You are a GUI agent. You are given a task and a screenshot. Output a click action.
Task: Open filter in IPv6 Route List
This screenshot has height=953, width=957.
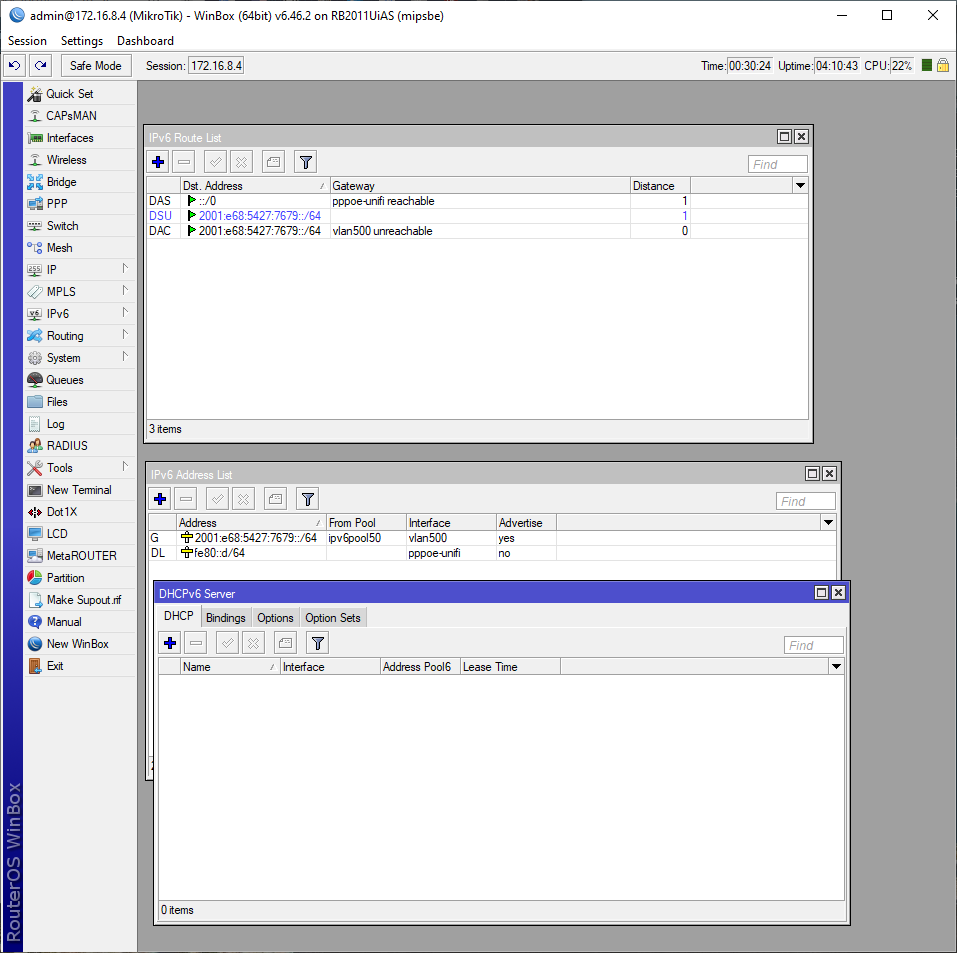click(306, 162)
